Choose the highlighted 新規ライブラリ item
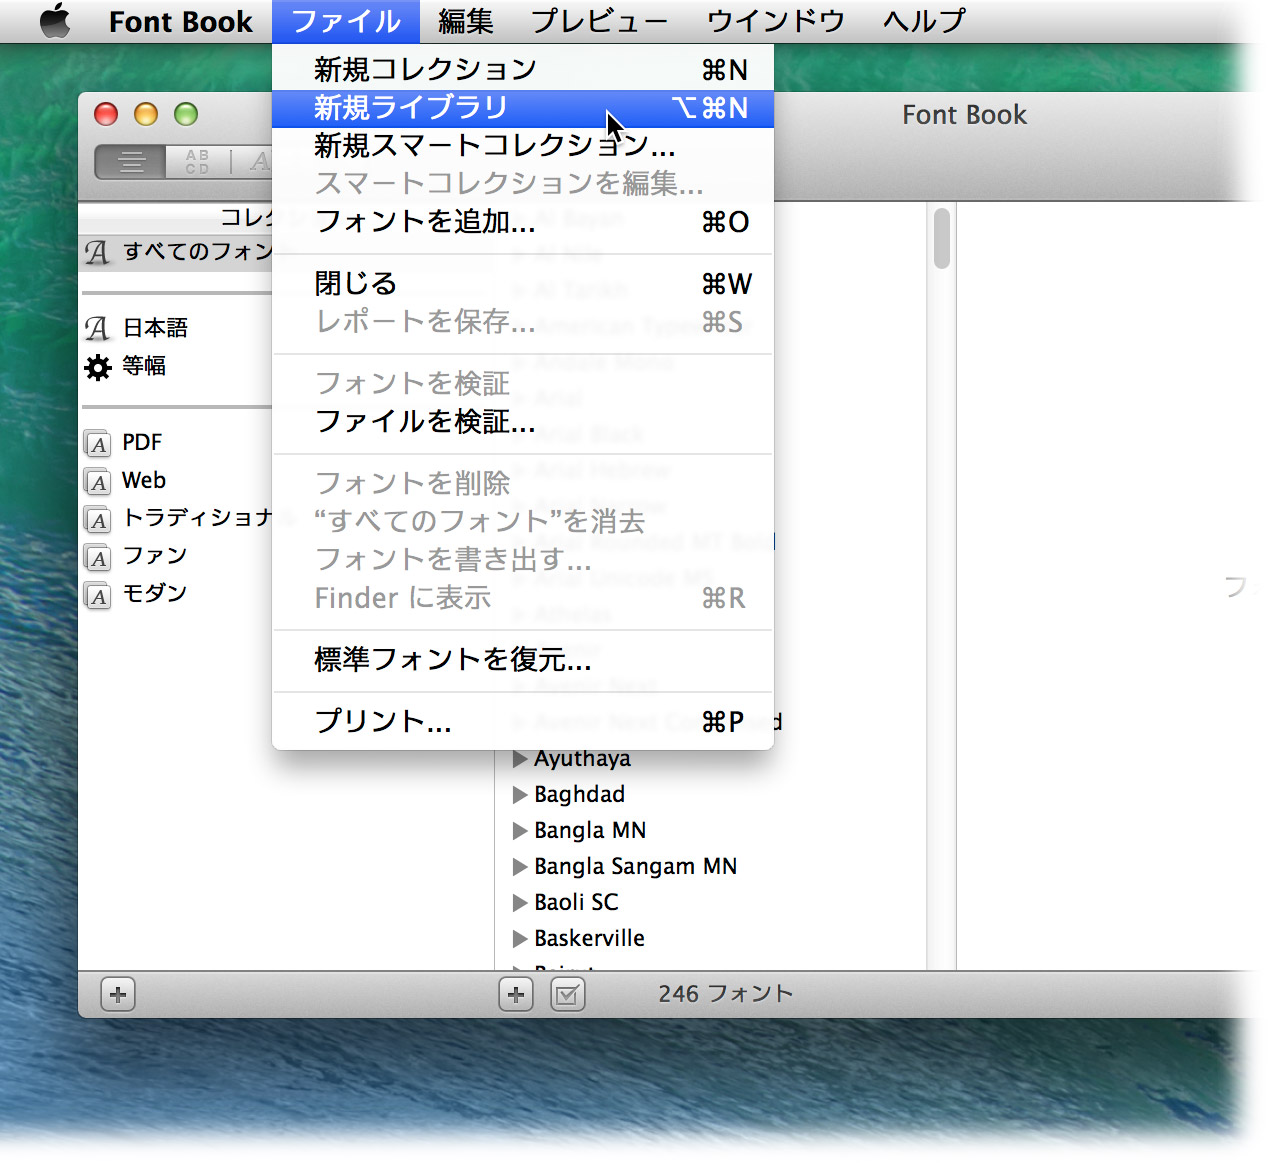This screenshot has width=1268, height=1163. [x=523, y=108]
